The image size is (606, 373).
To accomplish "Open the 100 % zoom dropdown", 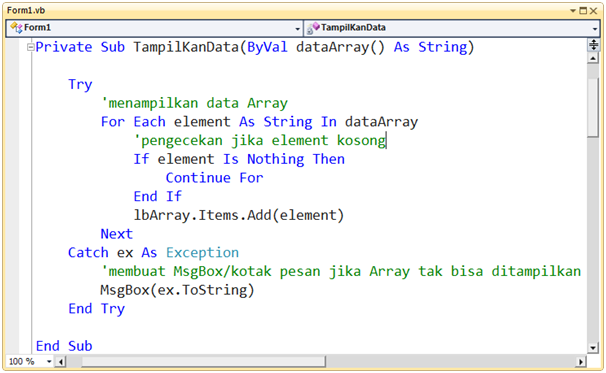I will [49, 362].
